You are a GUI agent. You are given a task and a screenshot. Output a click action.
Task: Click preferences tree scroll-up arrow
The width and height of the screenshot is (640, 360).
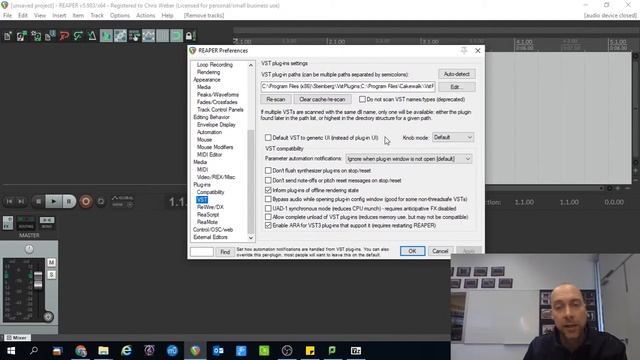pyautogui.click(x=251, y=65)
